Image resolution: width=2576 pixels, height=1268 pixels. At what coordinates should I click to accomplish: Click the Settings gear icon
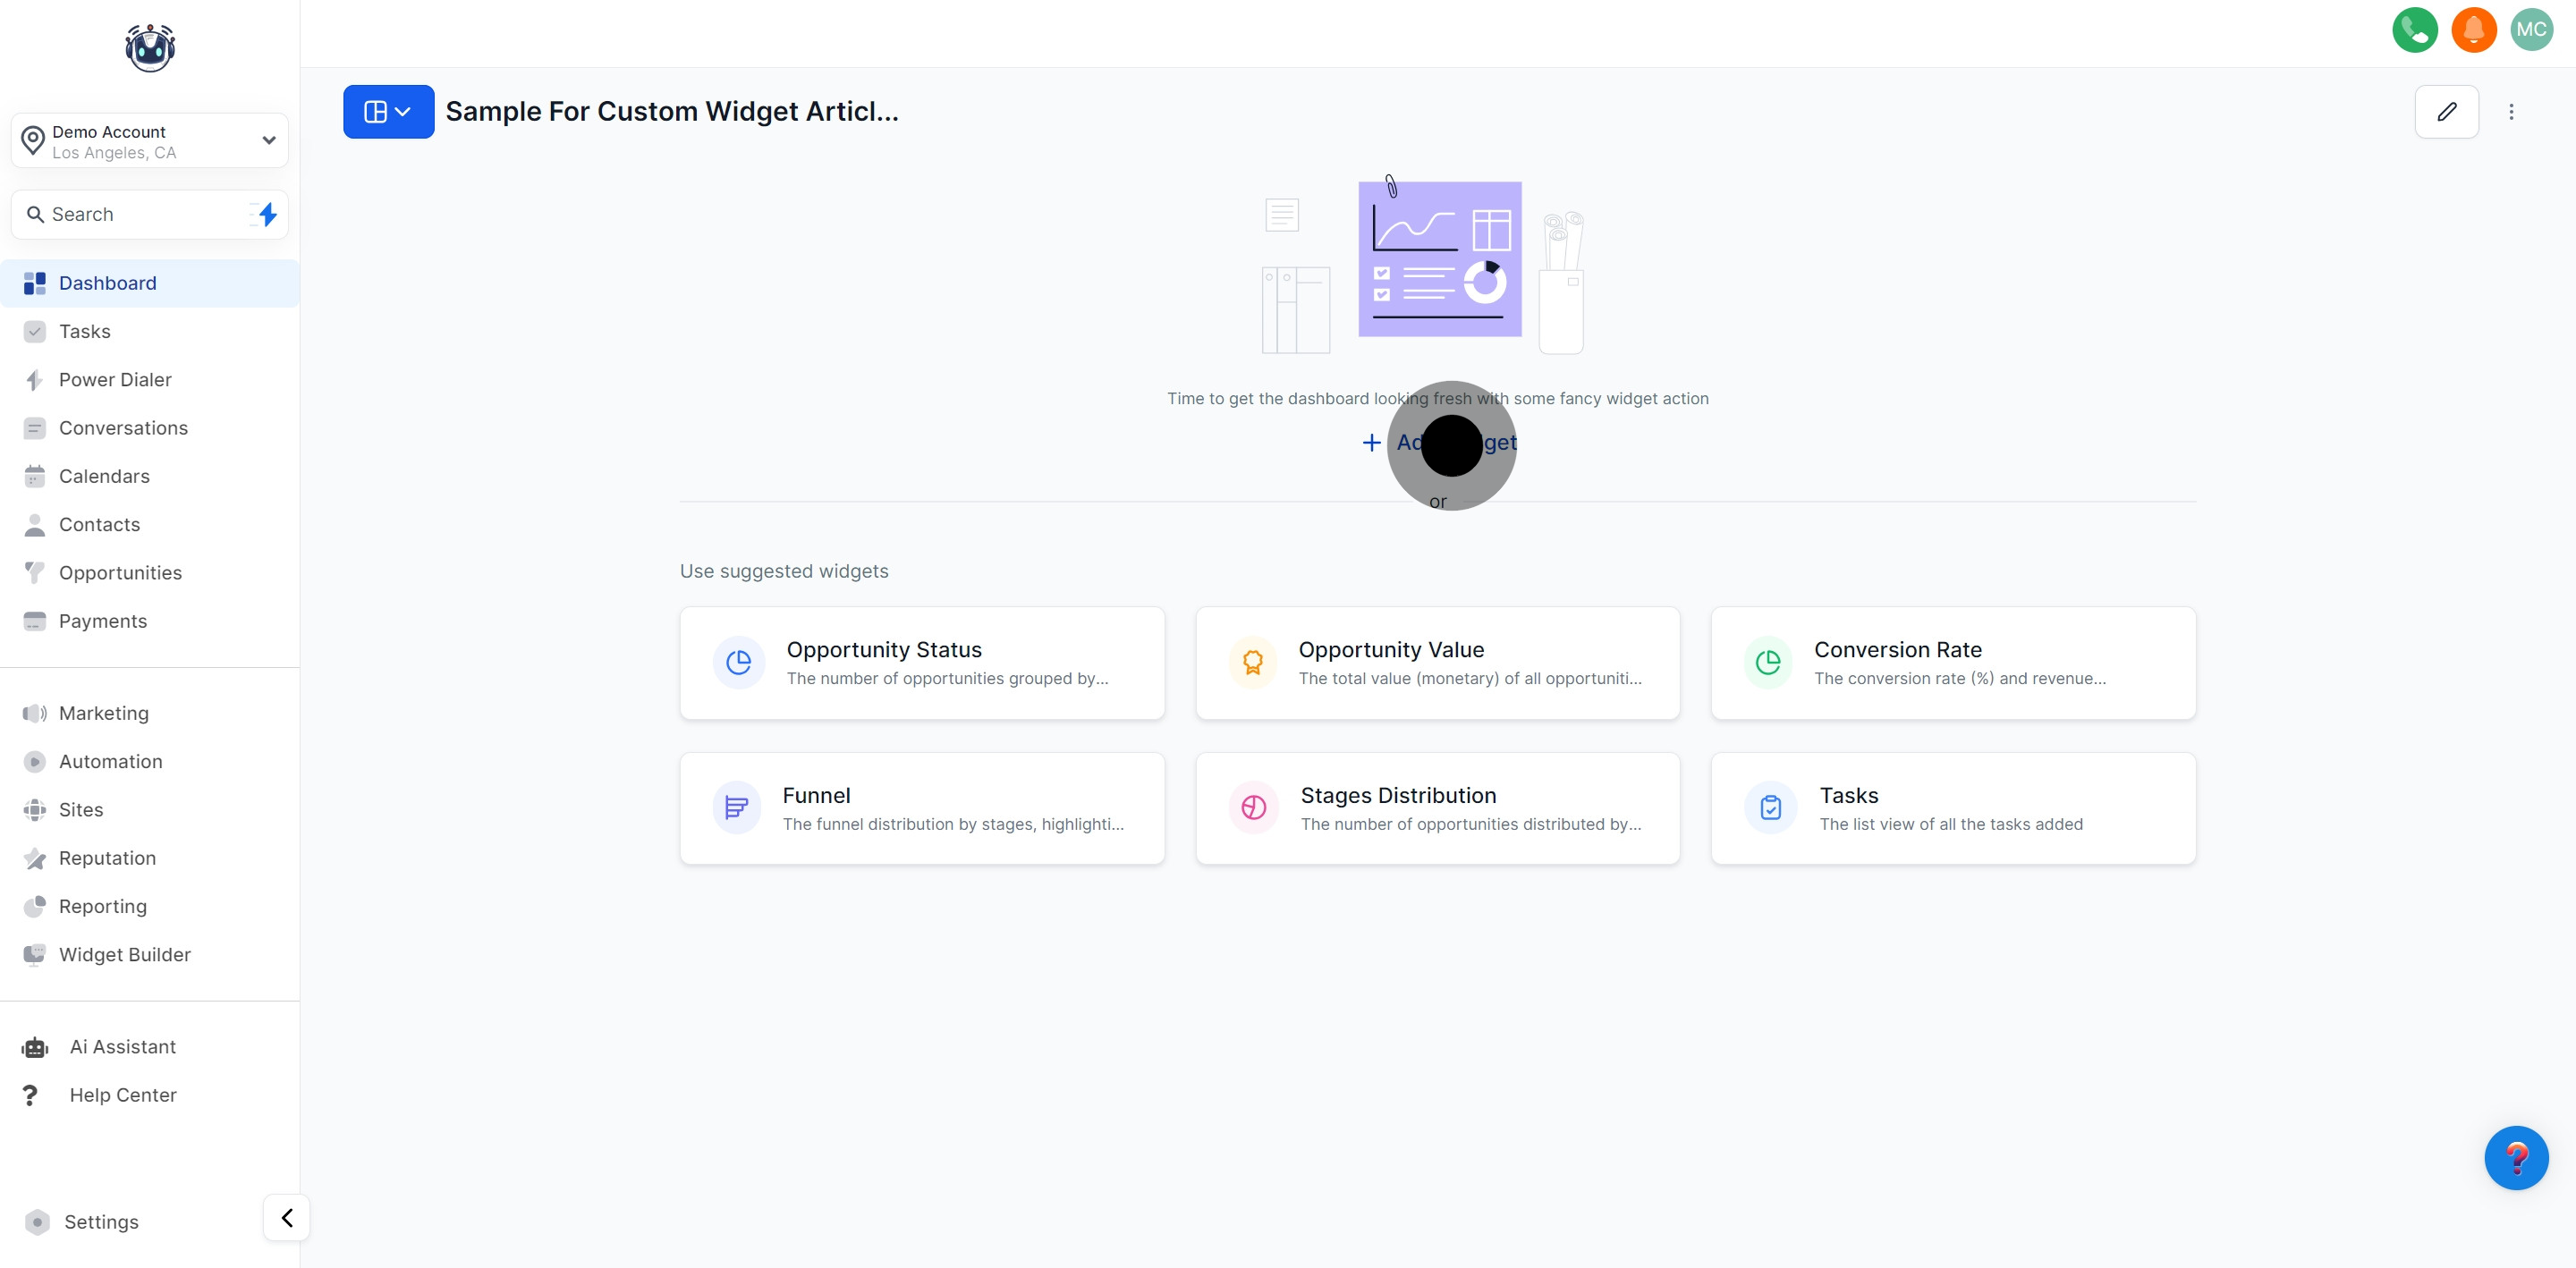[37, 1222]
